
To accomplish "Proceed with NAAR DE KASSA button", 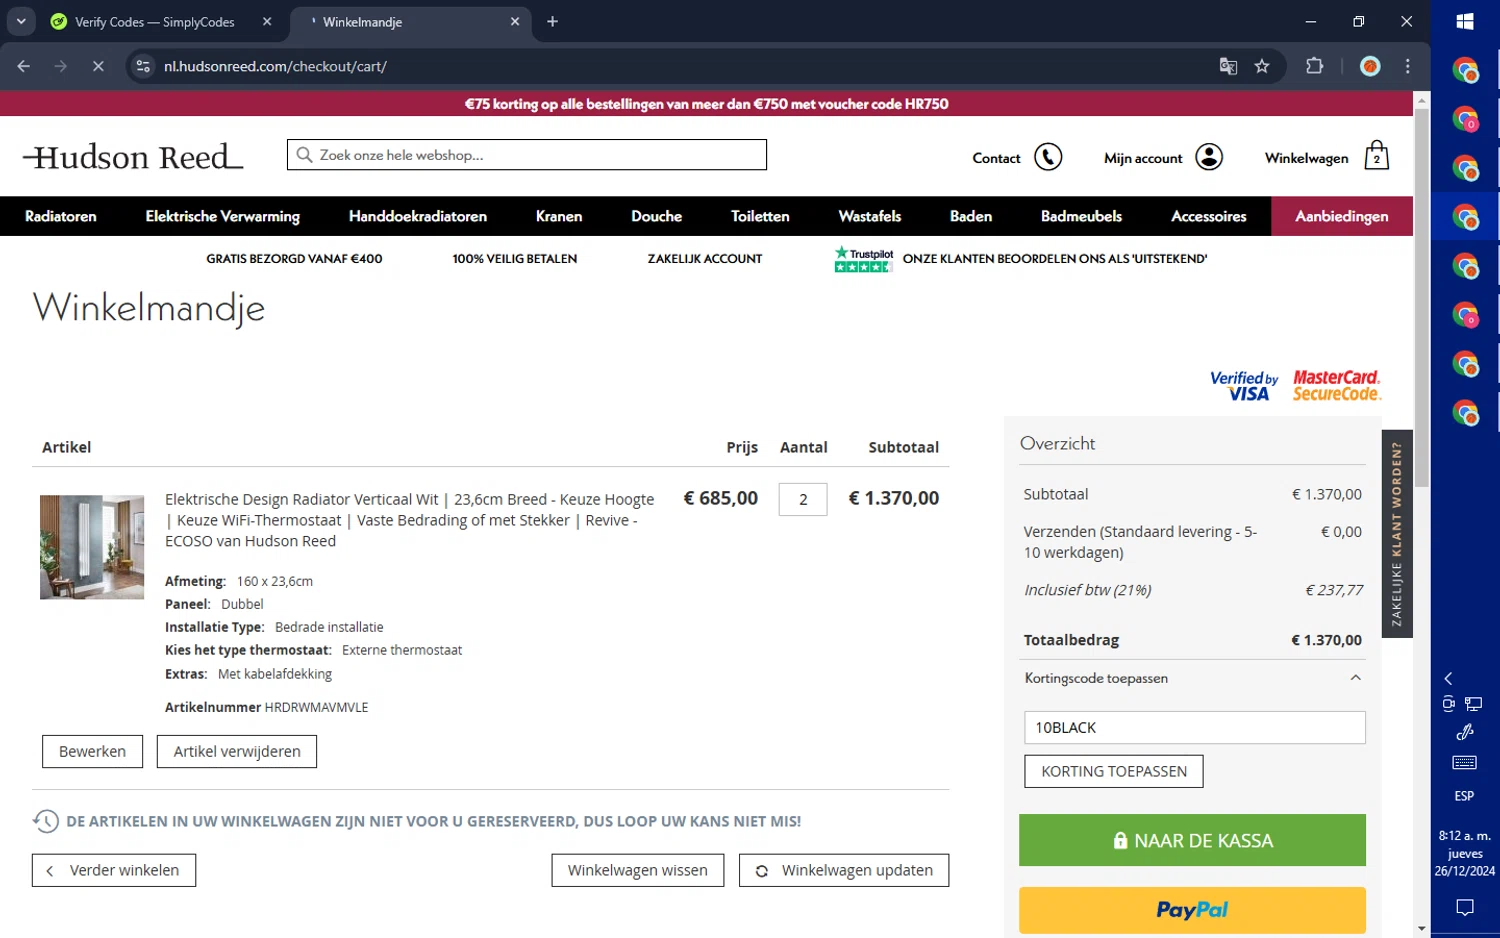I will coord(1192,840).
